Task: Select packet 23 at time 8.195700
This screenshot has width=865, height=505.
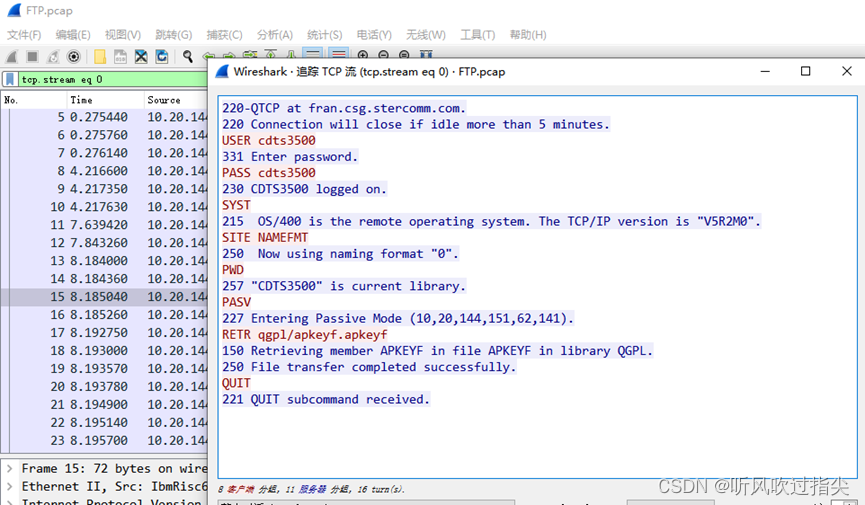Action: [x=104, y=441]
